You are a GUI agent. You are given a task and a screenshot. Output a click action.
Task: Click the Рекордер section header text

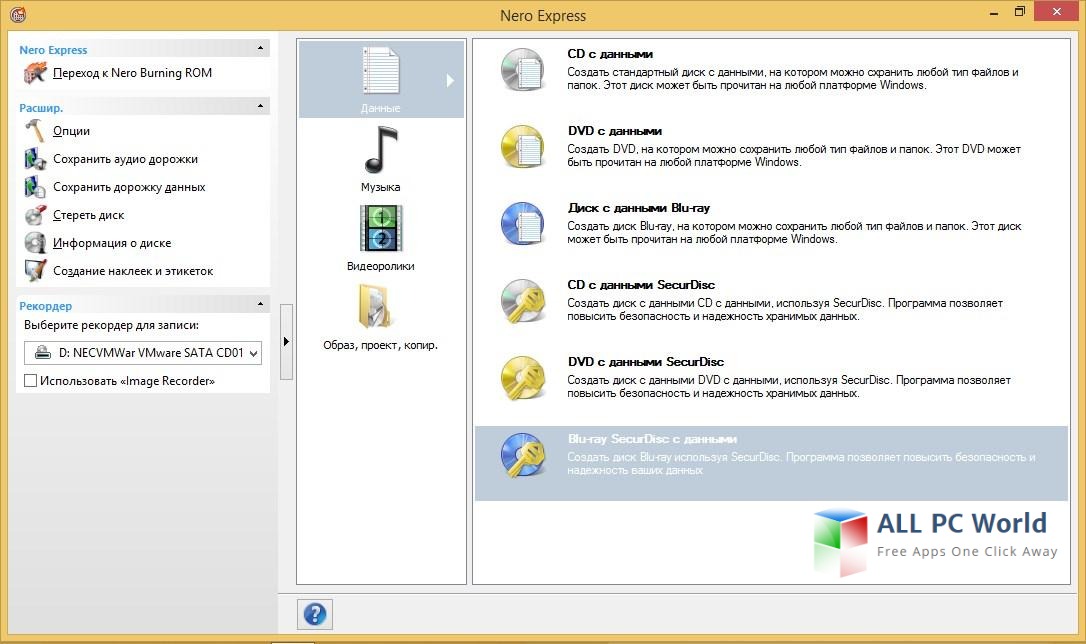click(x=46, y=306)
